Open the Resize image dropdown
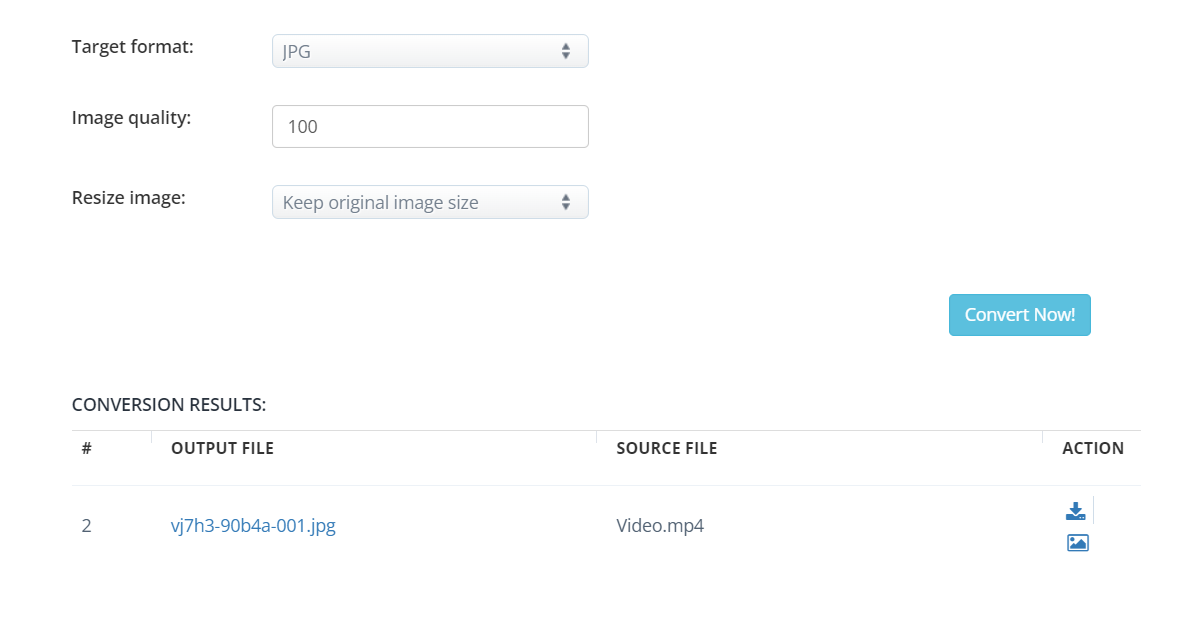This screenshot has height=632, width=1190. point(429,202)
